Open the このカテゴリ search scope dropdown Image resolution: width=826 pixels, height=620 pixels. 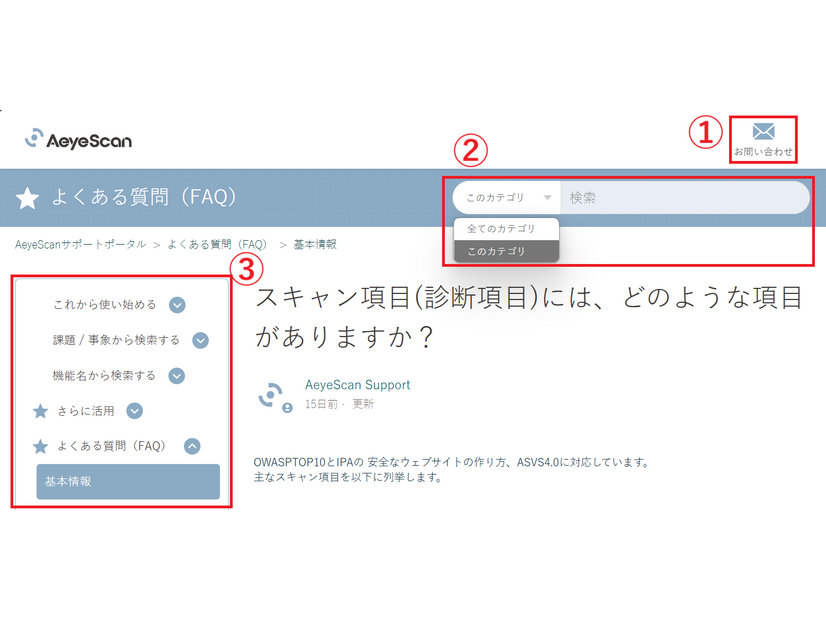coord(508,198)
